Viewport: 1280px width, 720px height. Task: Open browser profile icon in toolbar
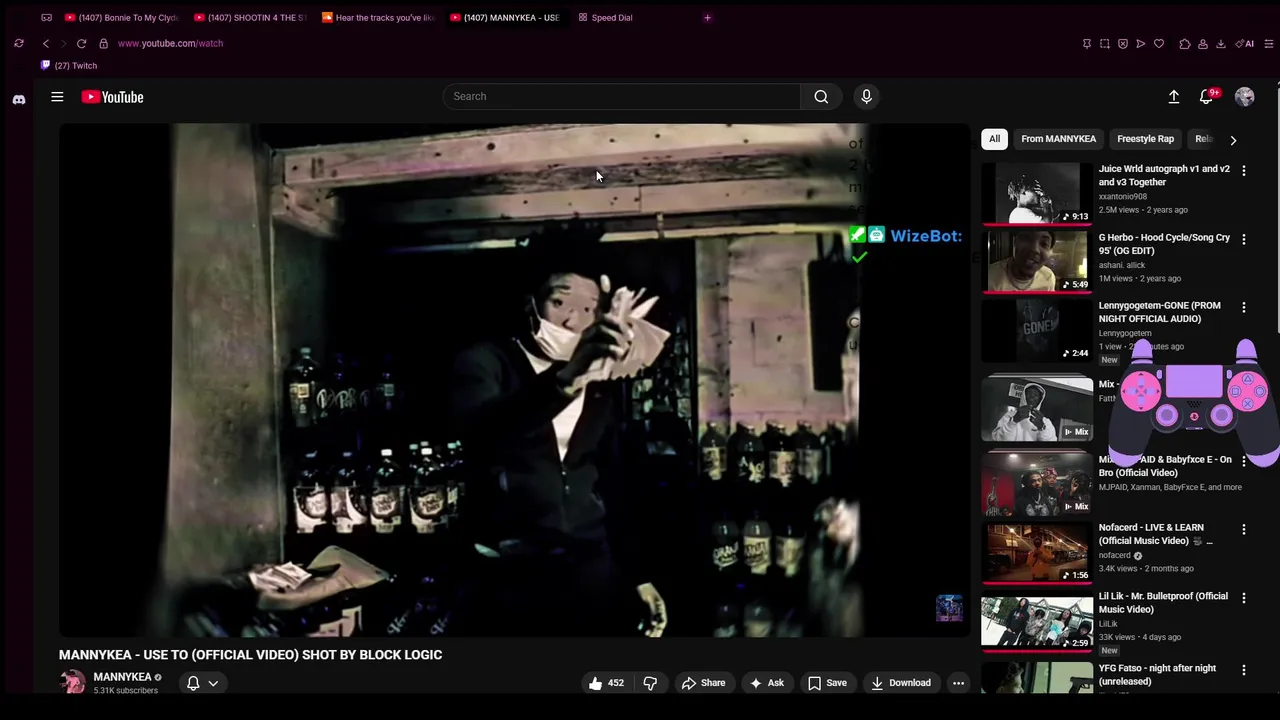(x=1202, y=44)
